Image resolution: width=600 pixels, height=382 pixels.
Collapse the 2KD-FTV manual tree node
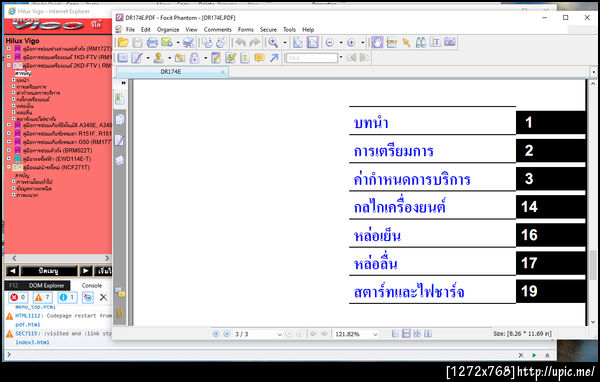[8, 65]
